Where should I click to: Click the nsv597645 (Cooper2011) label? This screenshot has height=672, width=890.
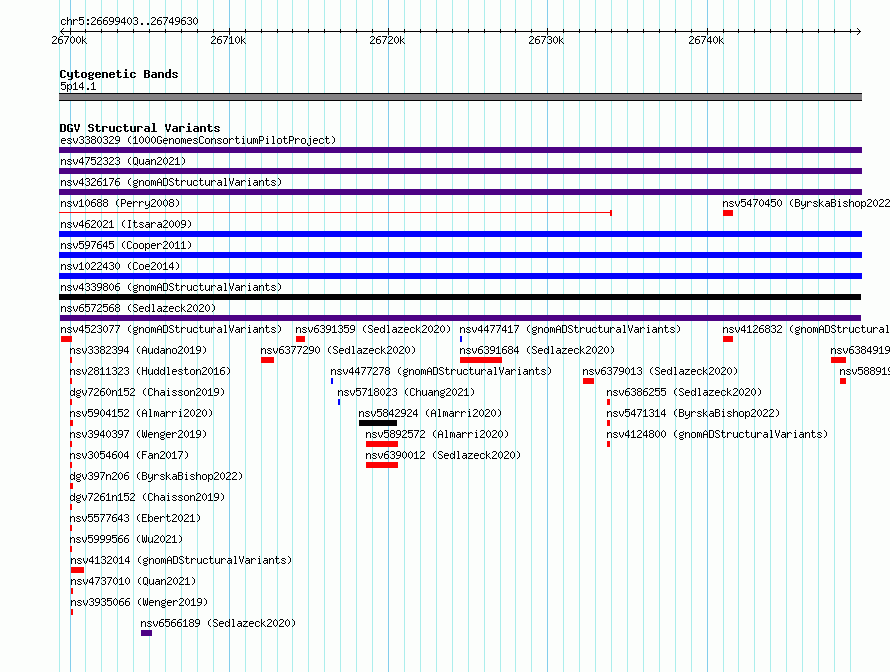pos(126,245)
